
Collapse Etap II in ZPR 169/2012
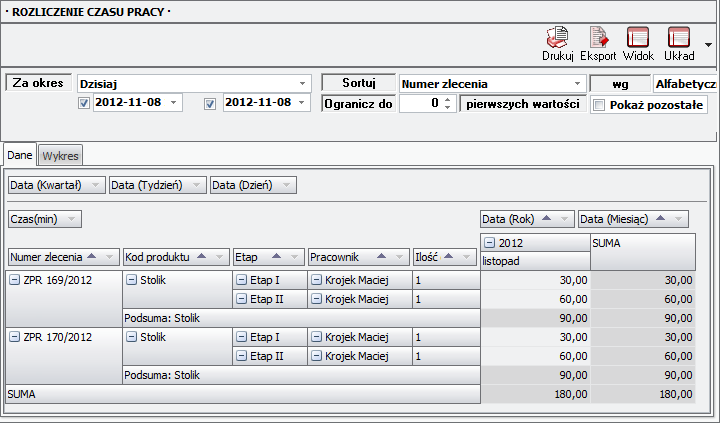(x=242, y=299)
